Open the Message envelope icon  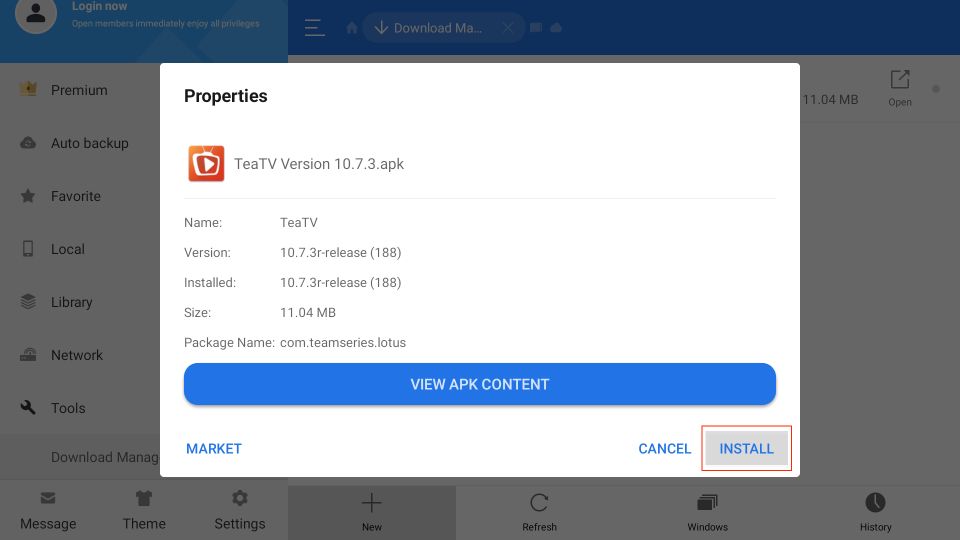pyautogui.click(x=48, y=498)
